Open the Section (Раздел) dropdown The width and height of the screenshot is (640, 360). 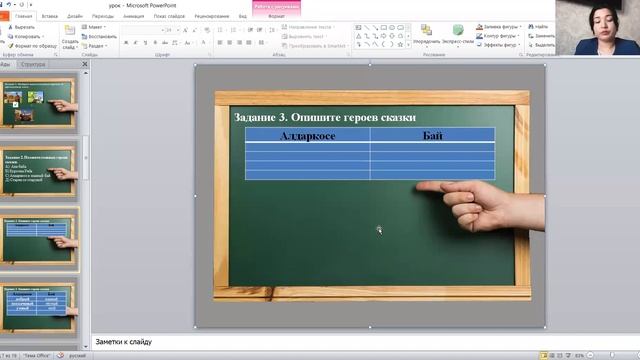point(94,46)
